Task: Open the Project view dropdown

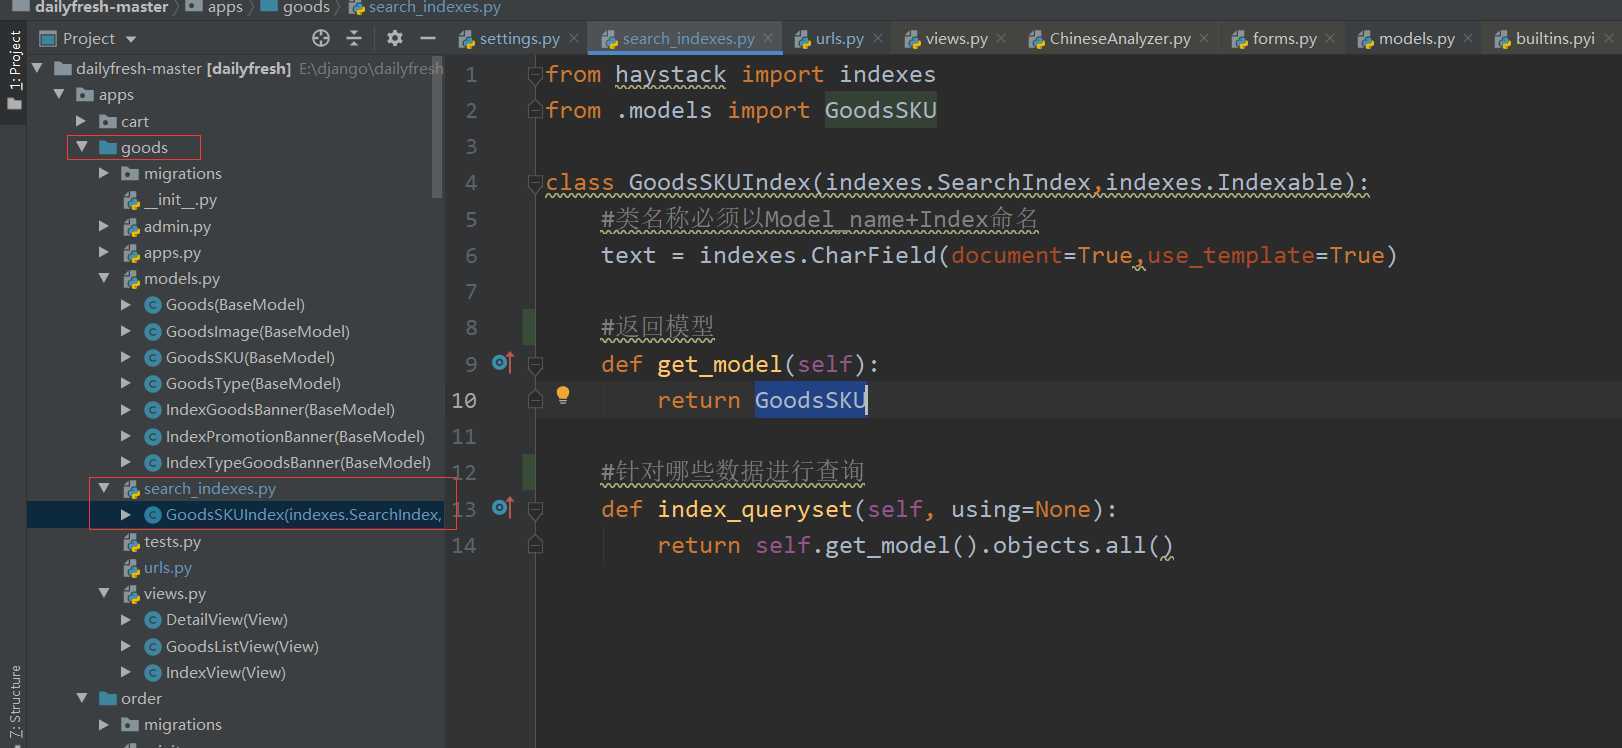Action: (x=131, y=39)
